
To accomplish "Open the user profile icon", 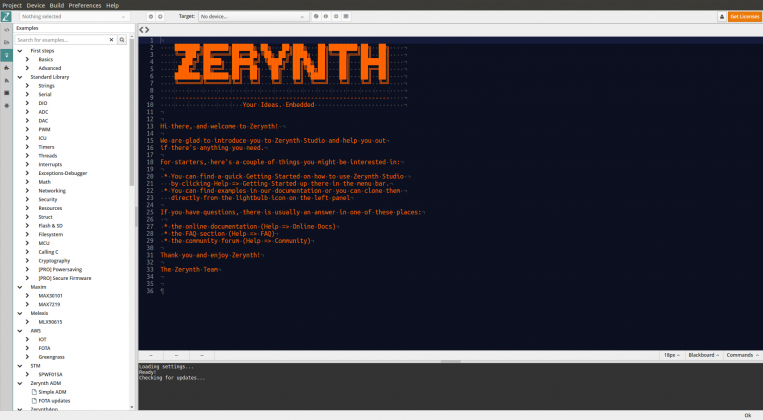I will [x=722, y=17].
